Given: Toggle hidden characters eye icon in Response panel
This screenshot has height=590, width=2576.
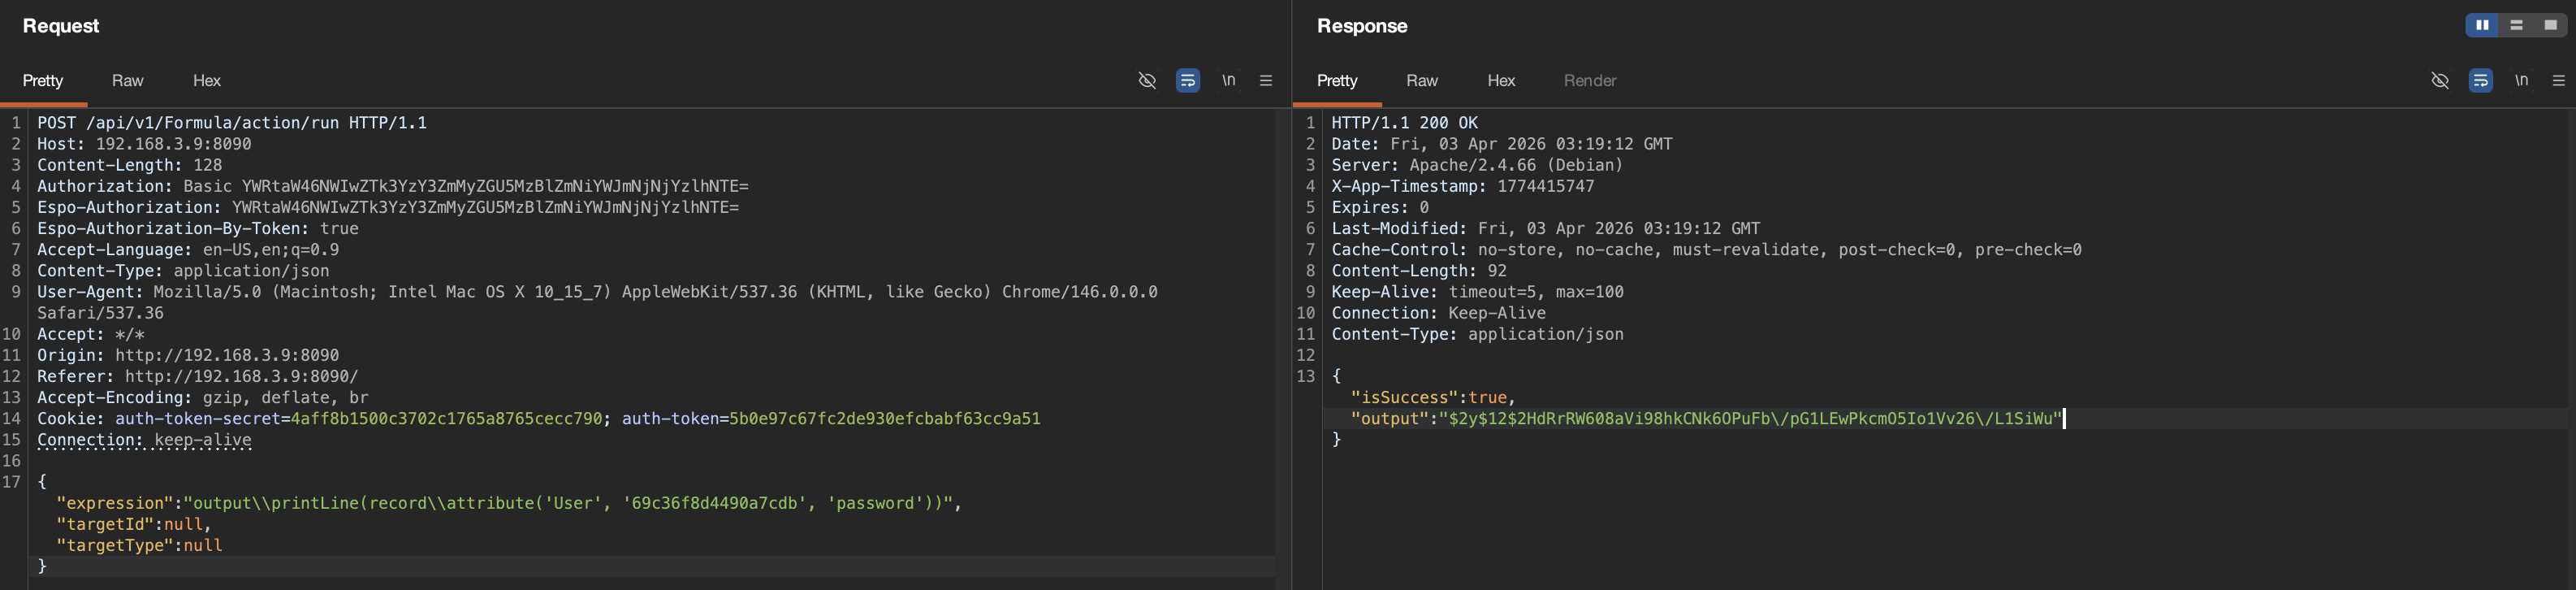Looking at the screenshot, I should point(2440,80).
